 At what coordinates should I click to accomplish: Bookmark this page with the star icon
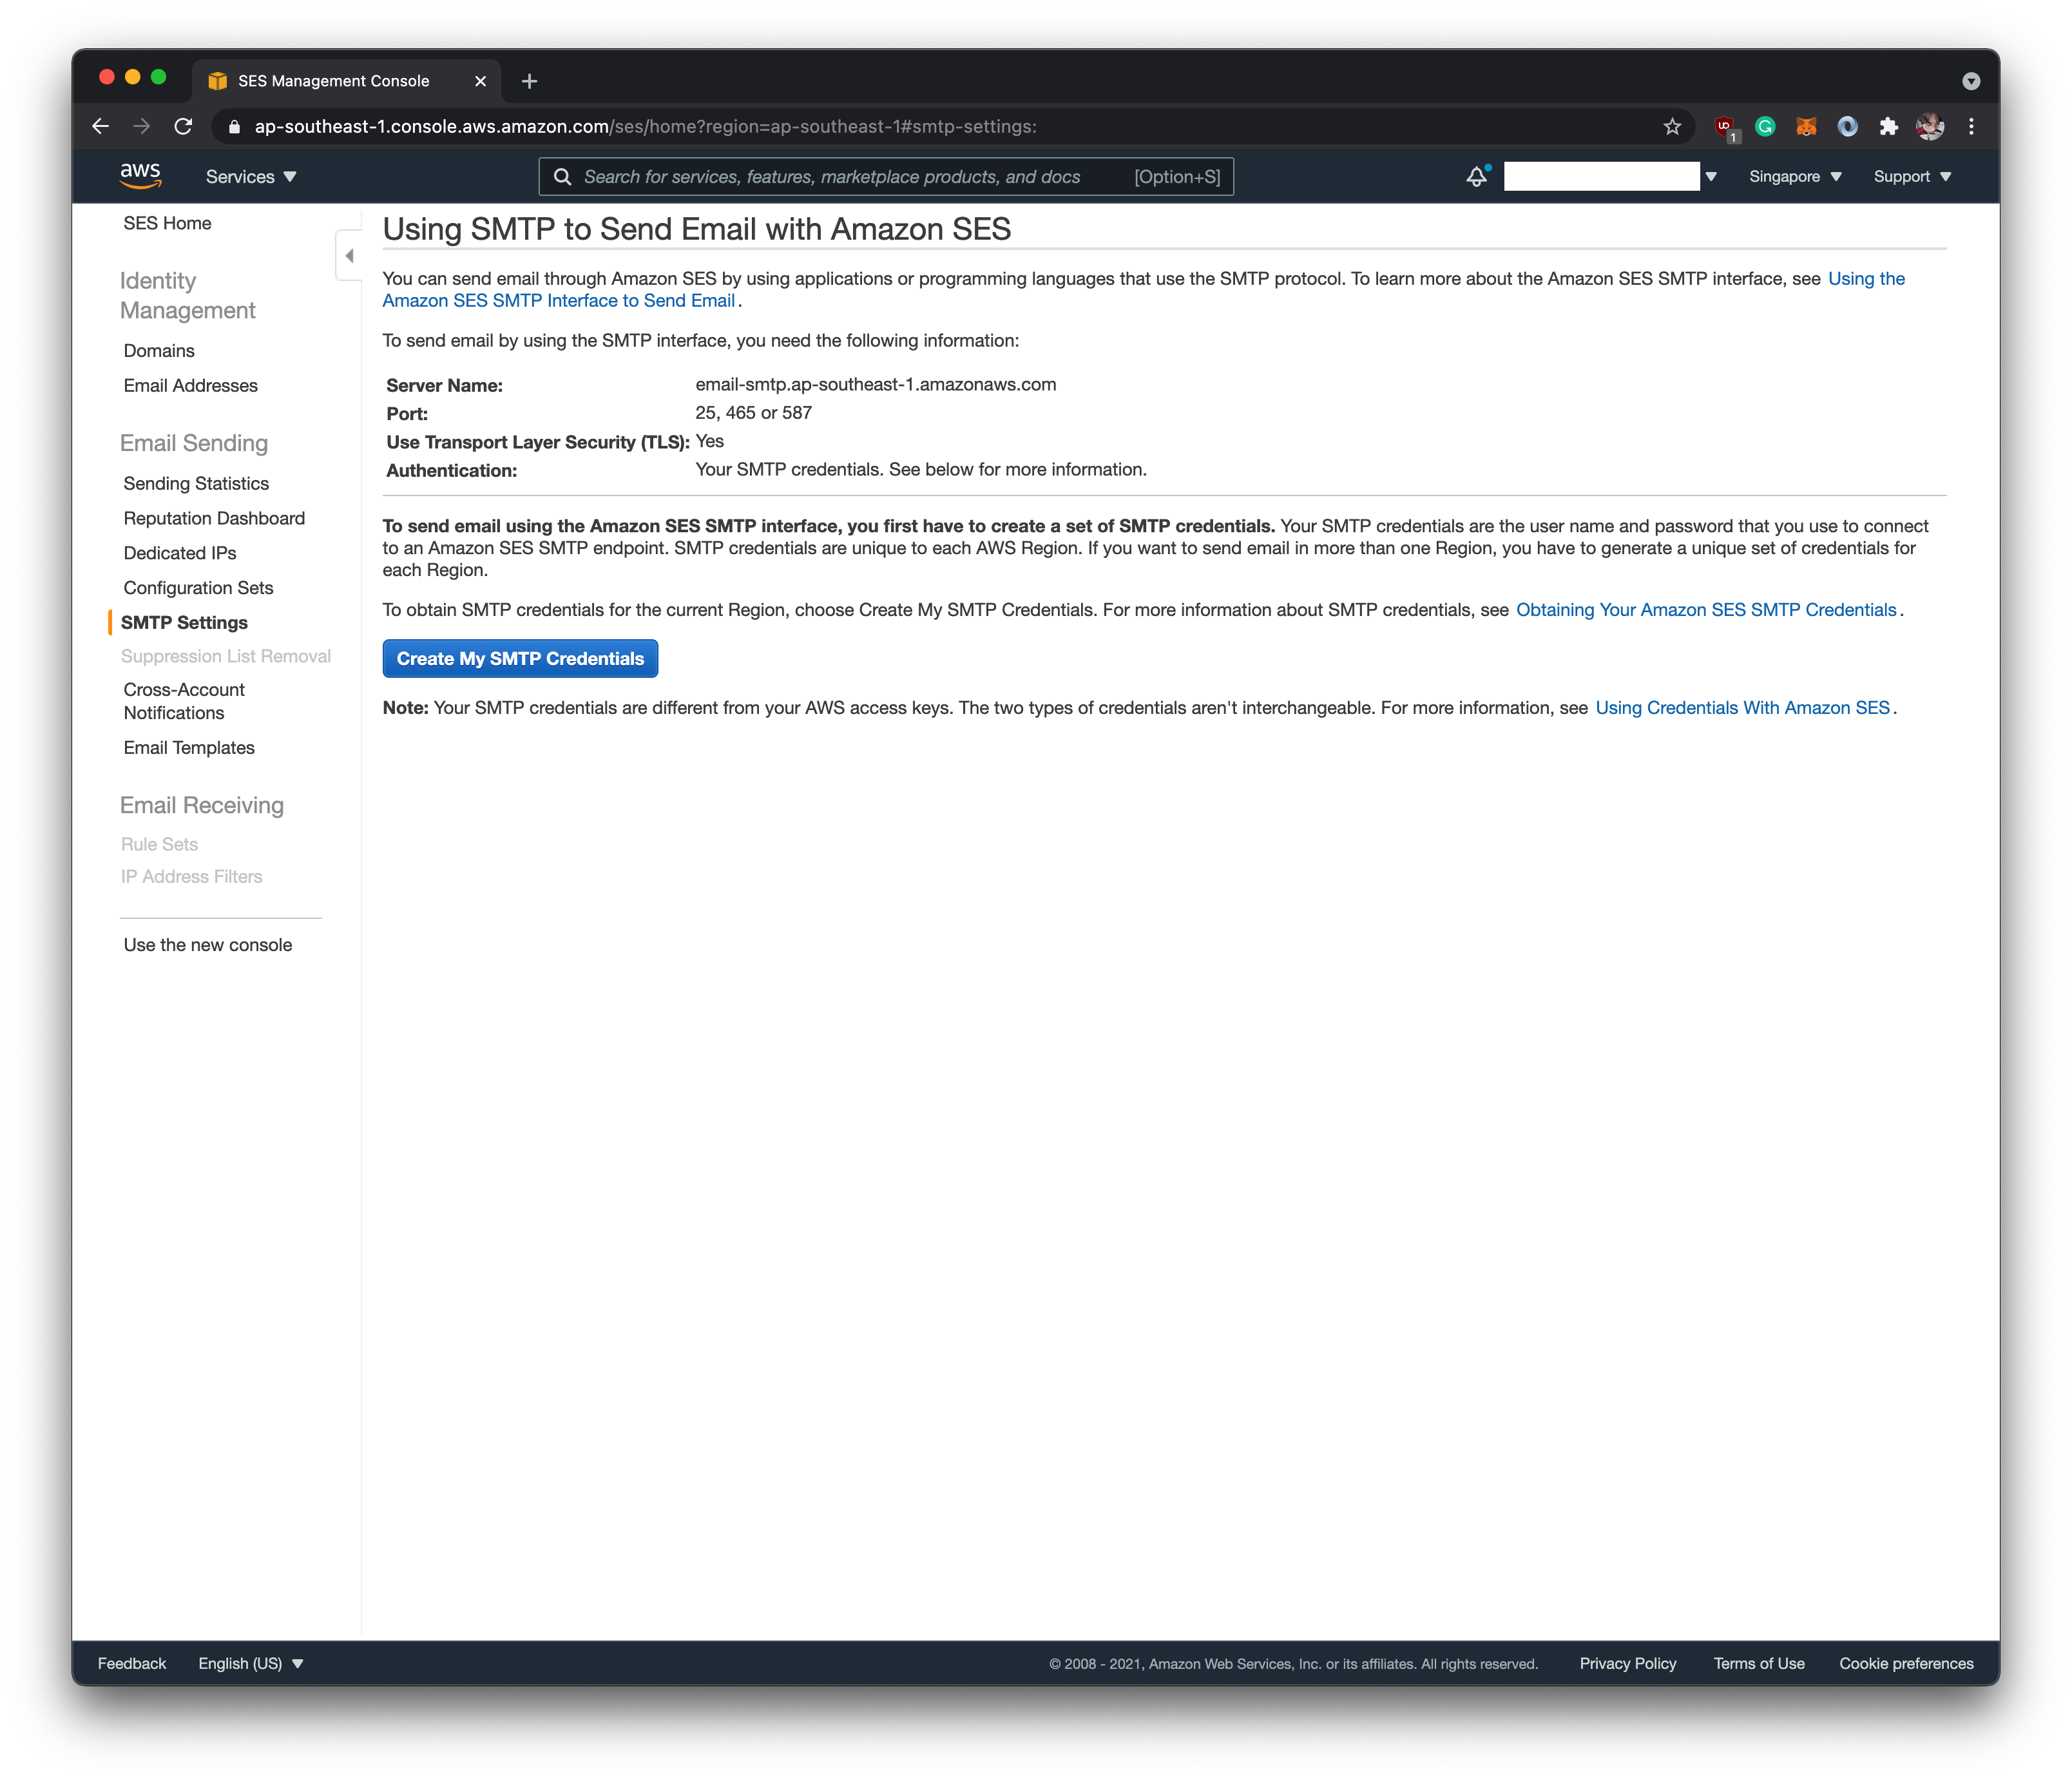point(1672,126)
